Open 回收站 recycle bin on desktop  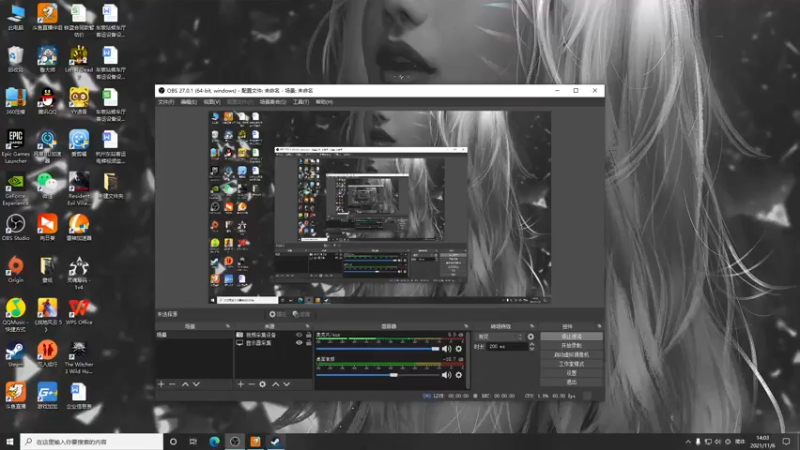pos(15,59)
